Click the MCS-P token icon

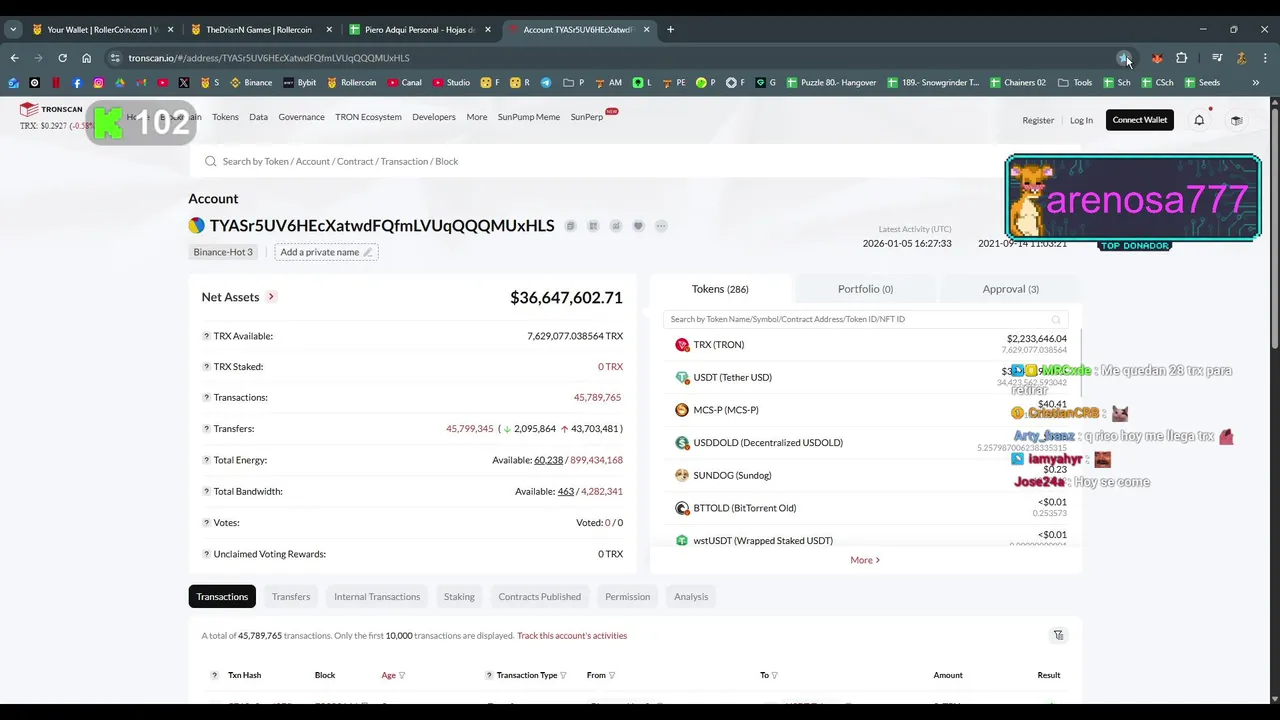pos(682,410)
